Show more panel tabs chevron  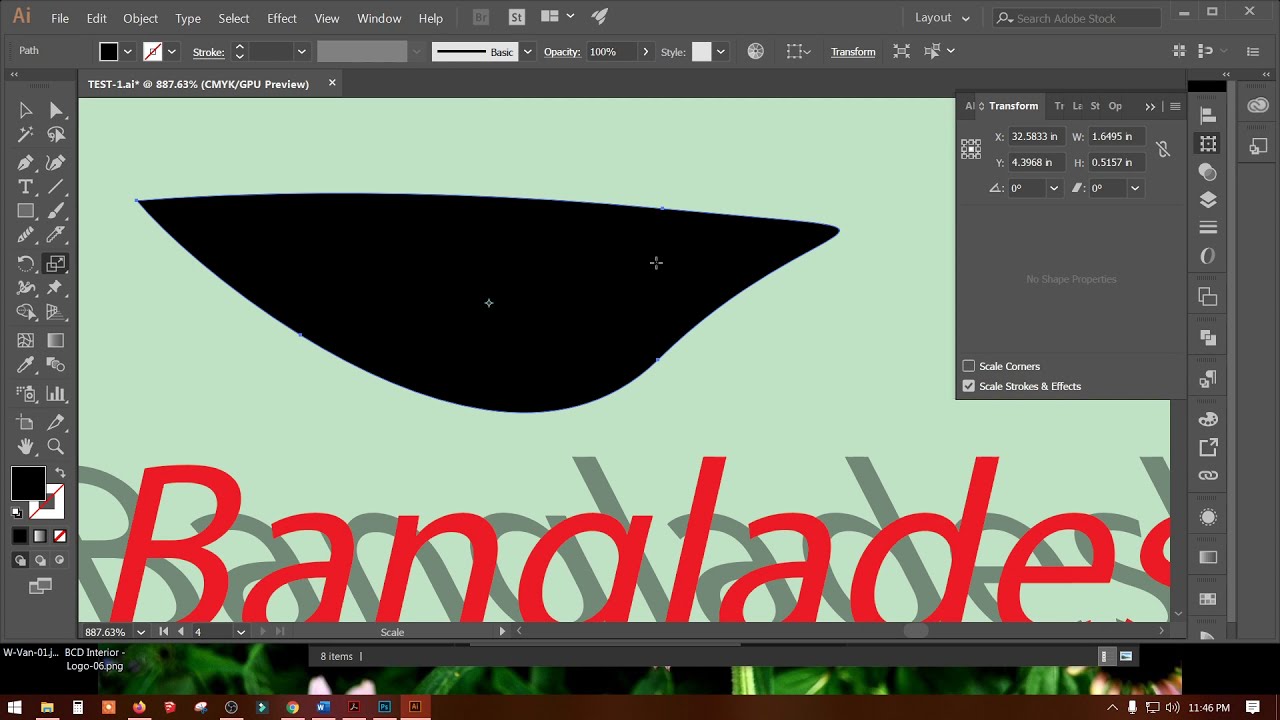pyautogui.click(x=1150, y=106)
